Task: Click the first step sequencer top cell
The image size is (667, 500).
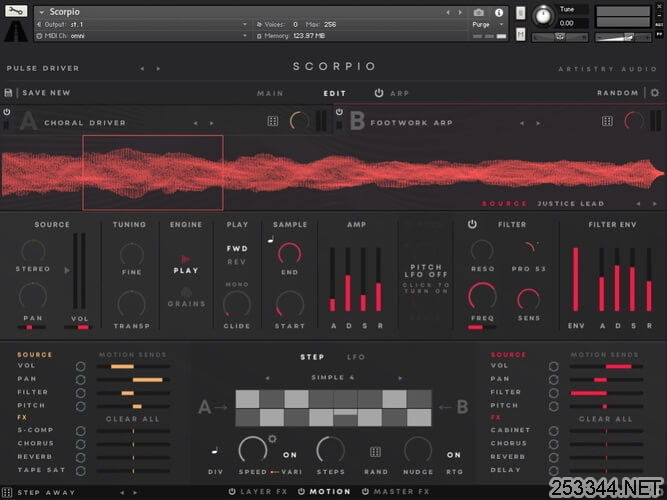Action: coord(247,399)
